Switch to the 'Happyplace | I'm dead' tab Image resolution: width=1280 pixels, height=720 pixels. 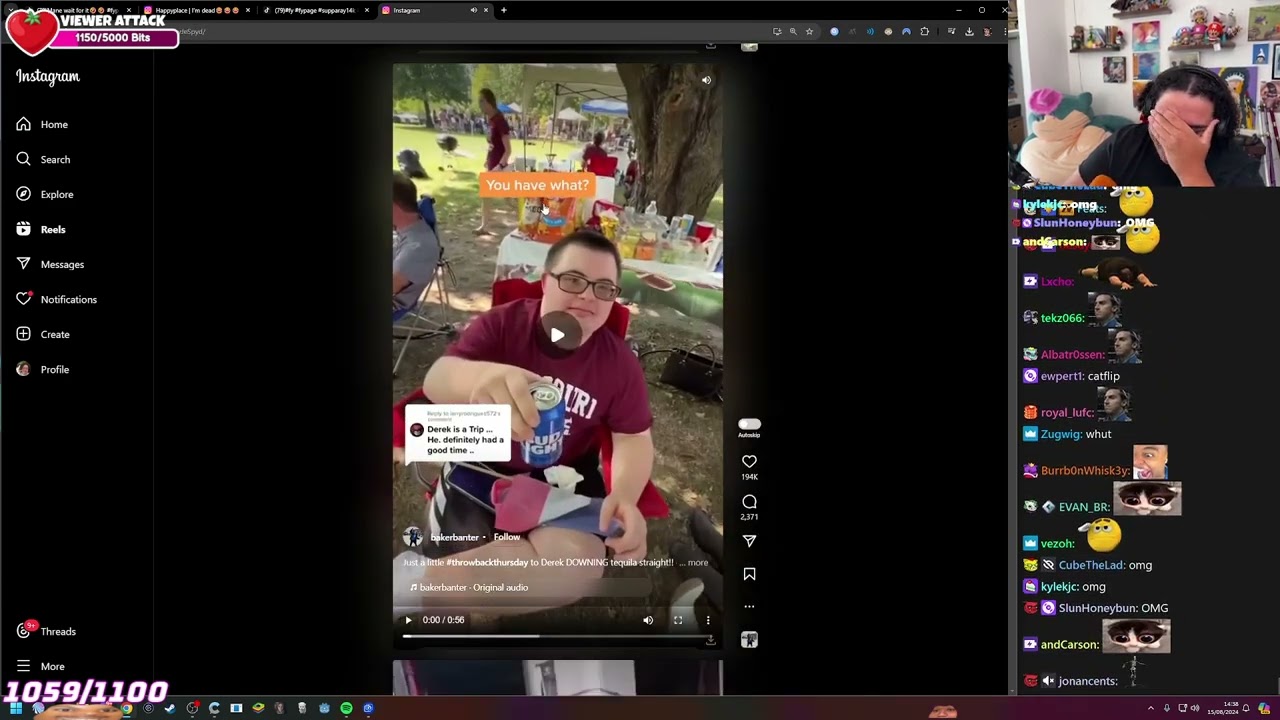196,10
